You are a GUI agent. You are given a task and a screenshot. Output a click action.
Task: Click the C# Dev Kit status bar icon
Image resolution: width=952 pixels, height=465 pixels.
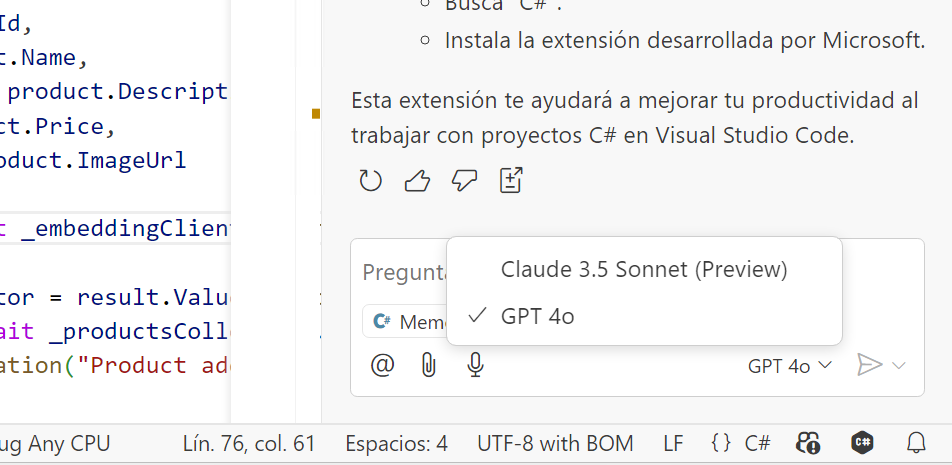pos(862,443)
